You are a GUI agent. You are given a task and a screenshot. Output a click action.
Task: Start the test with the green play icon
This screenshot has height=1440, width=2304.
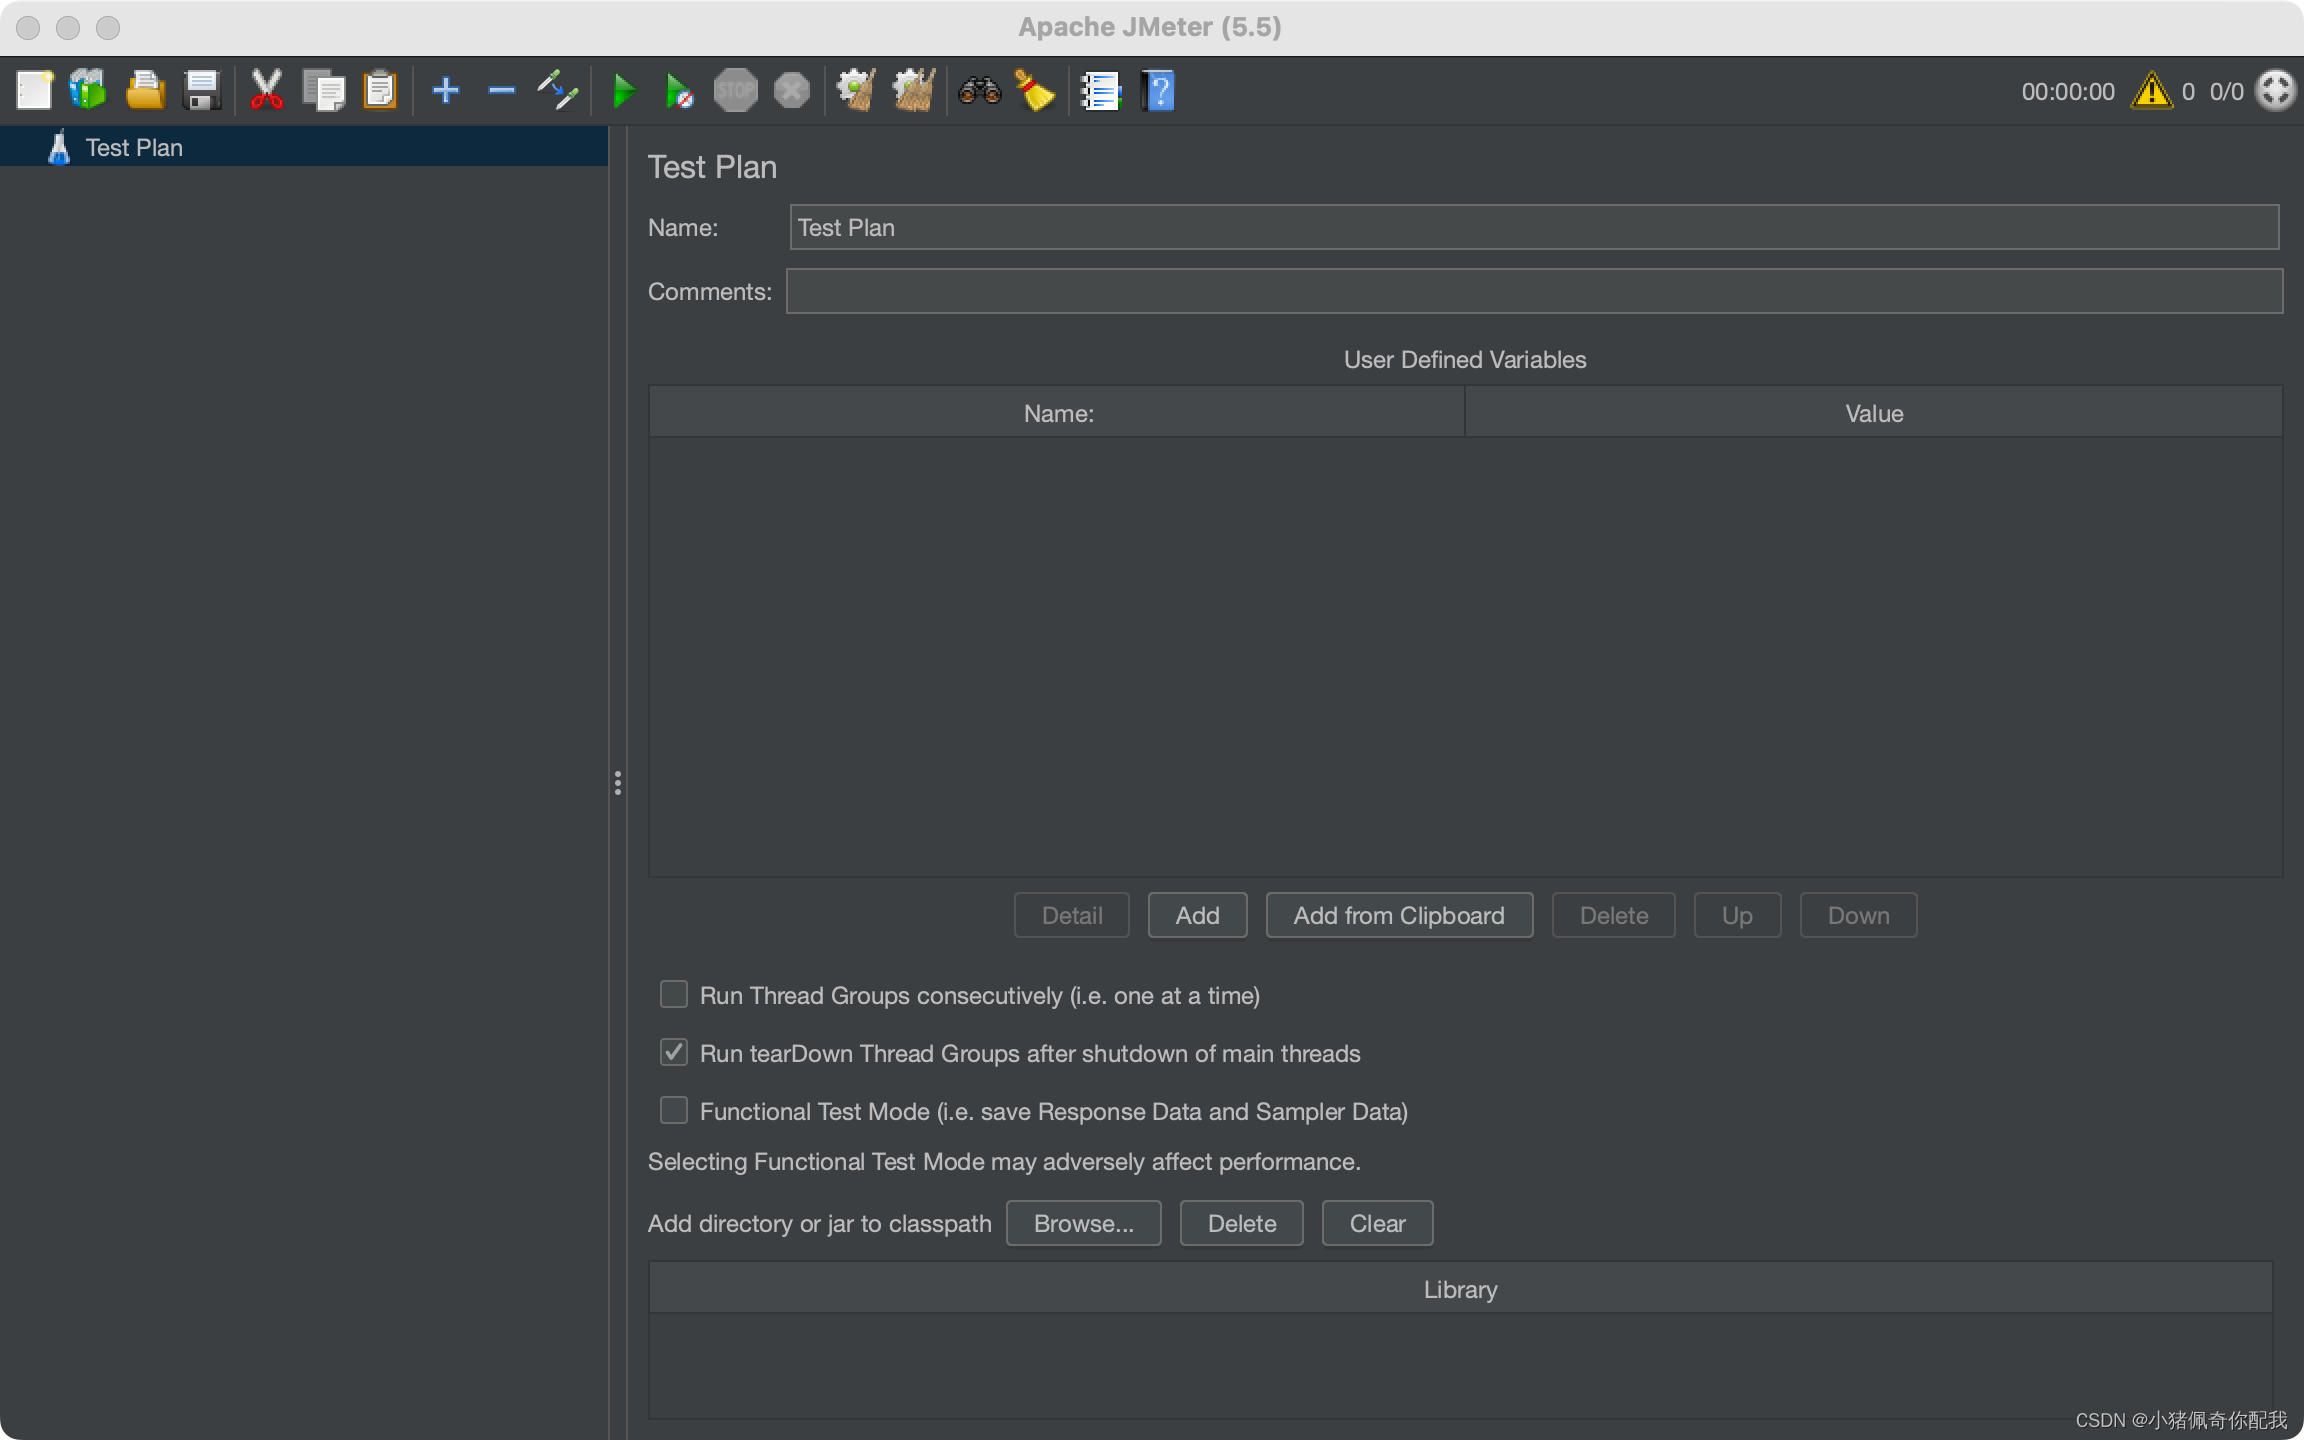(x=624, y=91)
